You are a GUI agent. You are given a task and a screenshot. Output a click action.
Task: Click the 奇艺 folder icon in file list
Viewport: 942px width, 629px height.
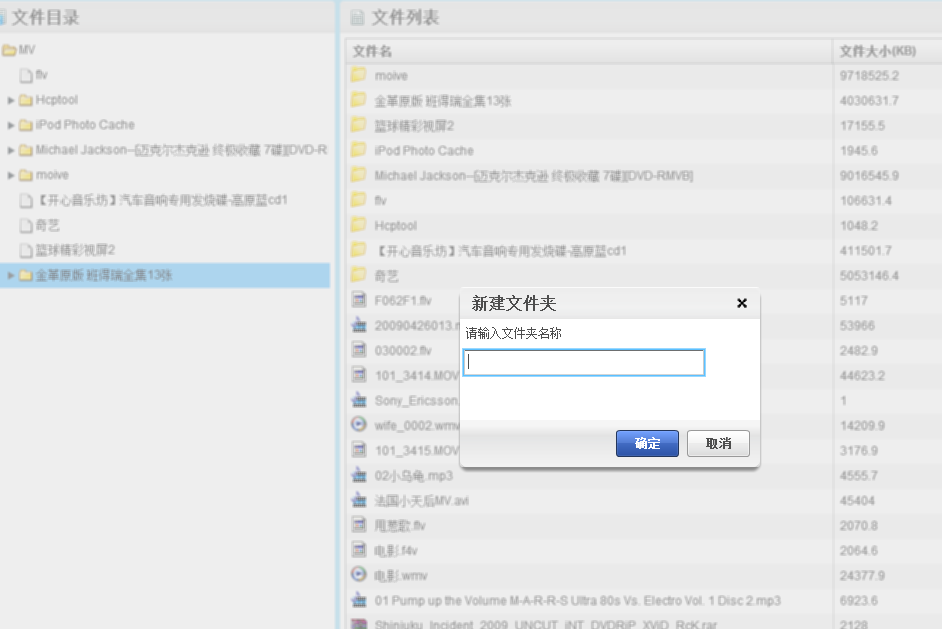[x=359, y=275]
